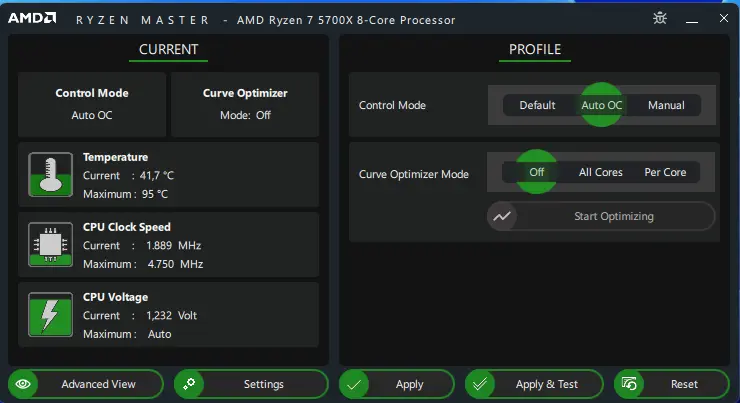Viewport: 740px width, 403px height.
Task: Click the thermometer temperature icon
Action: click(50, 174)
